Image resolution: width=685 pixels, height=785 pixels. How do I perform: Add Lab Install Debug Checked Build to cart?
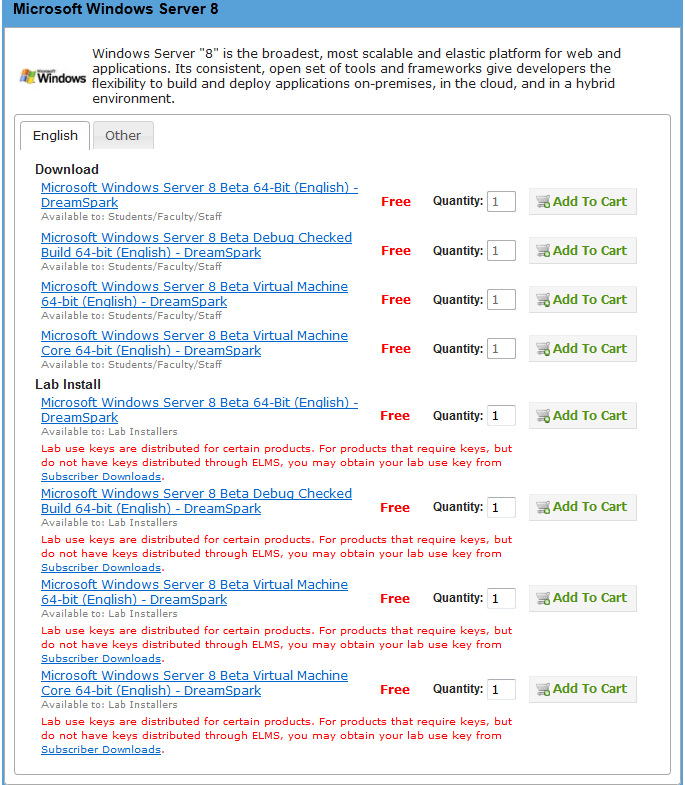pyautogui.click(x=583, y=507)
